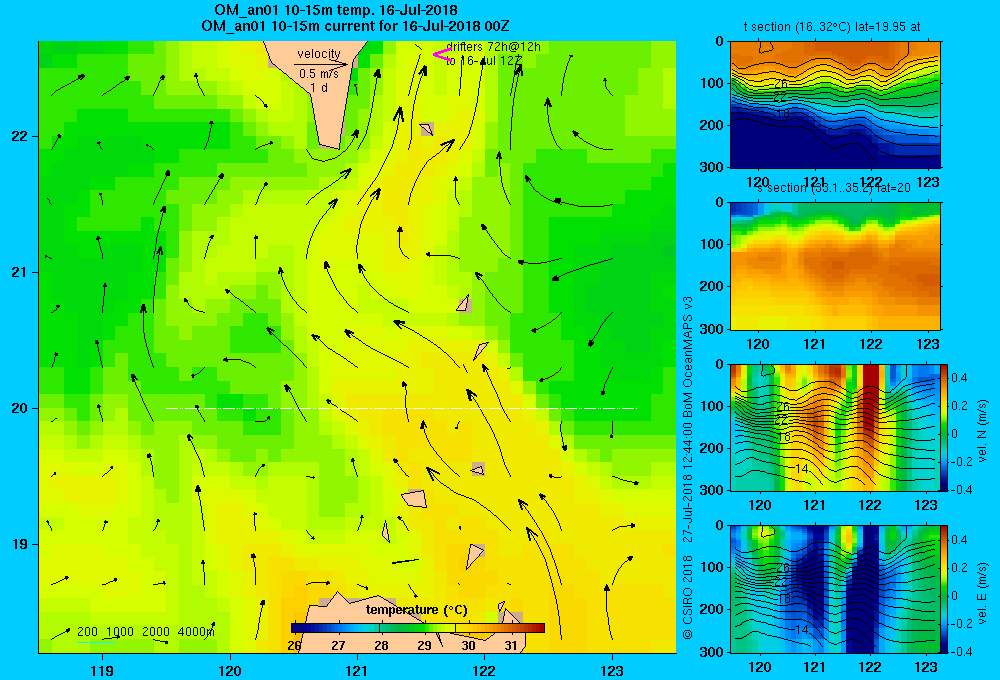Click the '31' tick on temperature colorbar
Image resolution: width=1000 pixels, height=680 pixels.
tap(511, 646)
